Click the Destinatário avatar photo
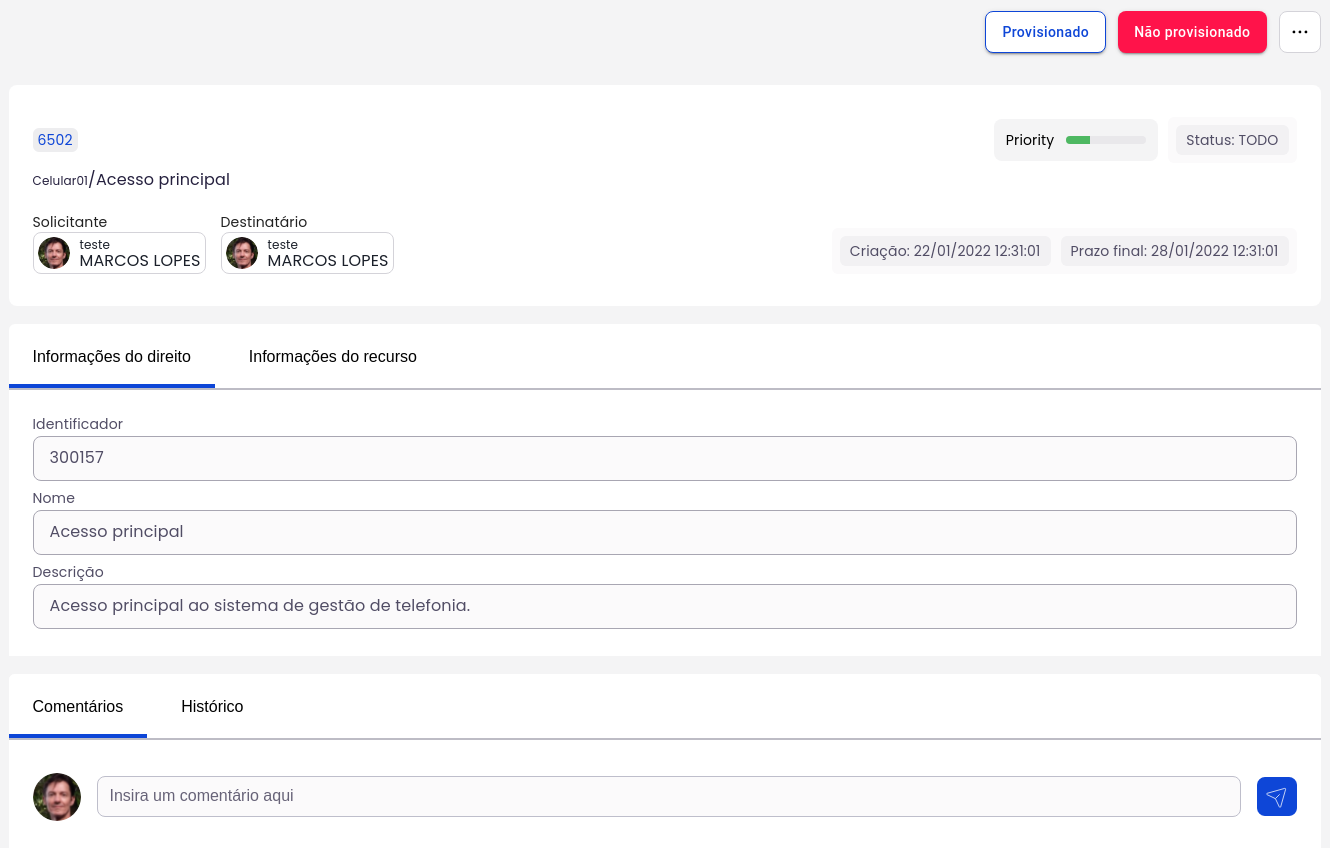This screenshot has width=1330, height=848. pos(242,253)
